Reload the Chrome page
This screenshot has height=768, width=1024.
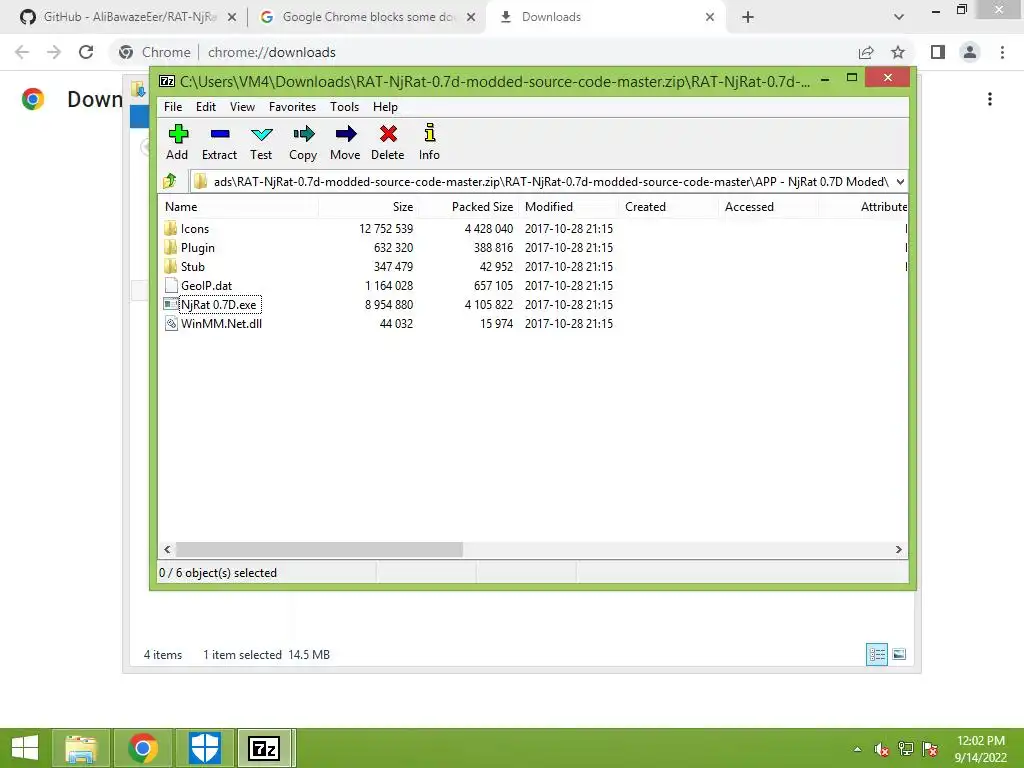[86, 52]
